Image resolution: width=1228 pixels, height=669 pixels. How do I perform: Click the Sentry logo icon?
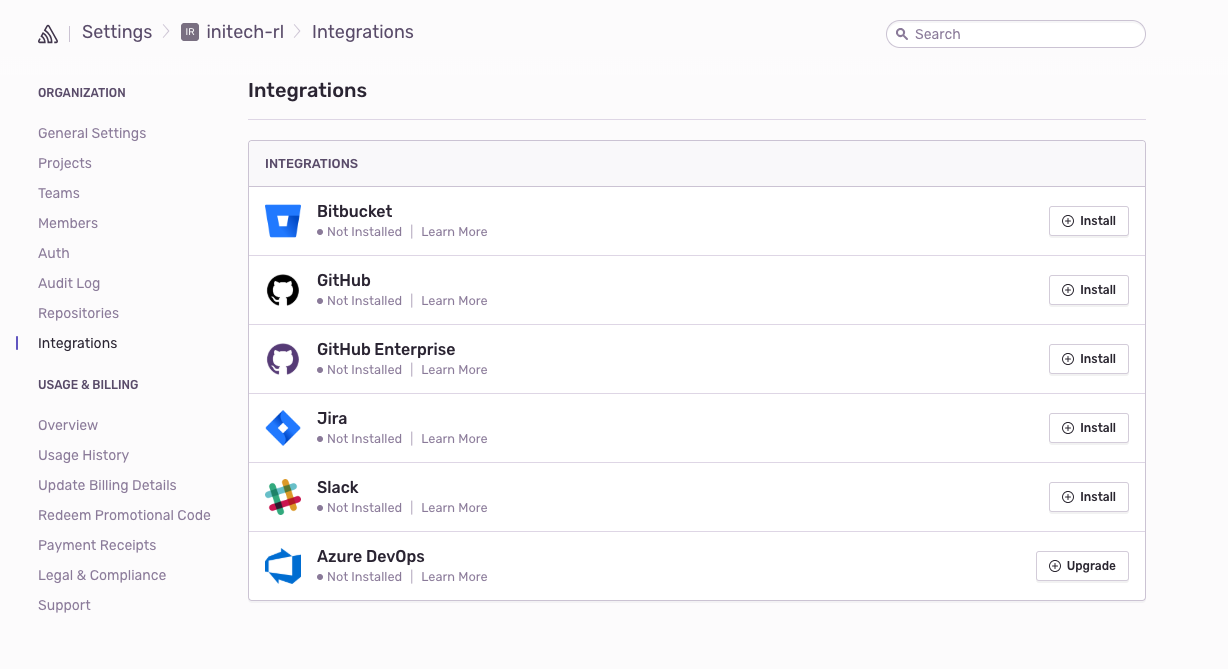[x=48, y=34]
